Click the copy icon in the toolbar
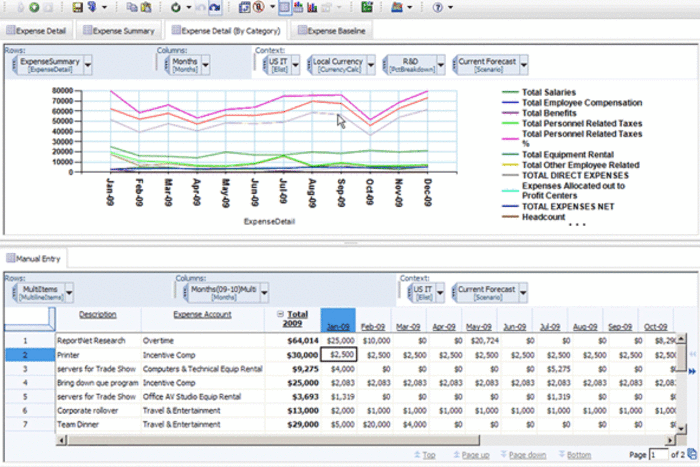 132,7
